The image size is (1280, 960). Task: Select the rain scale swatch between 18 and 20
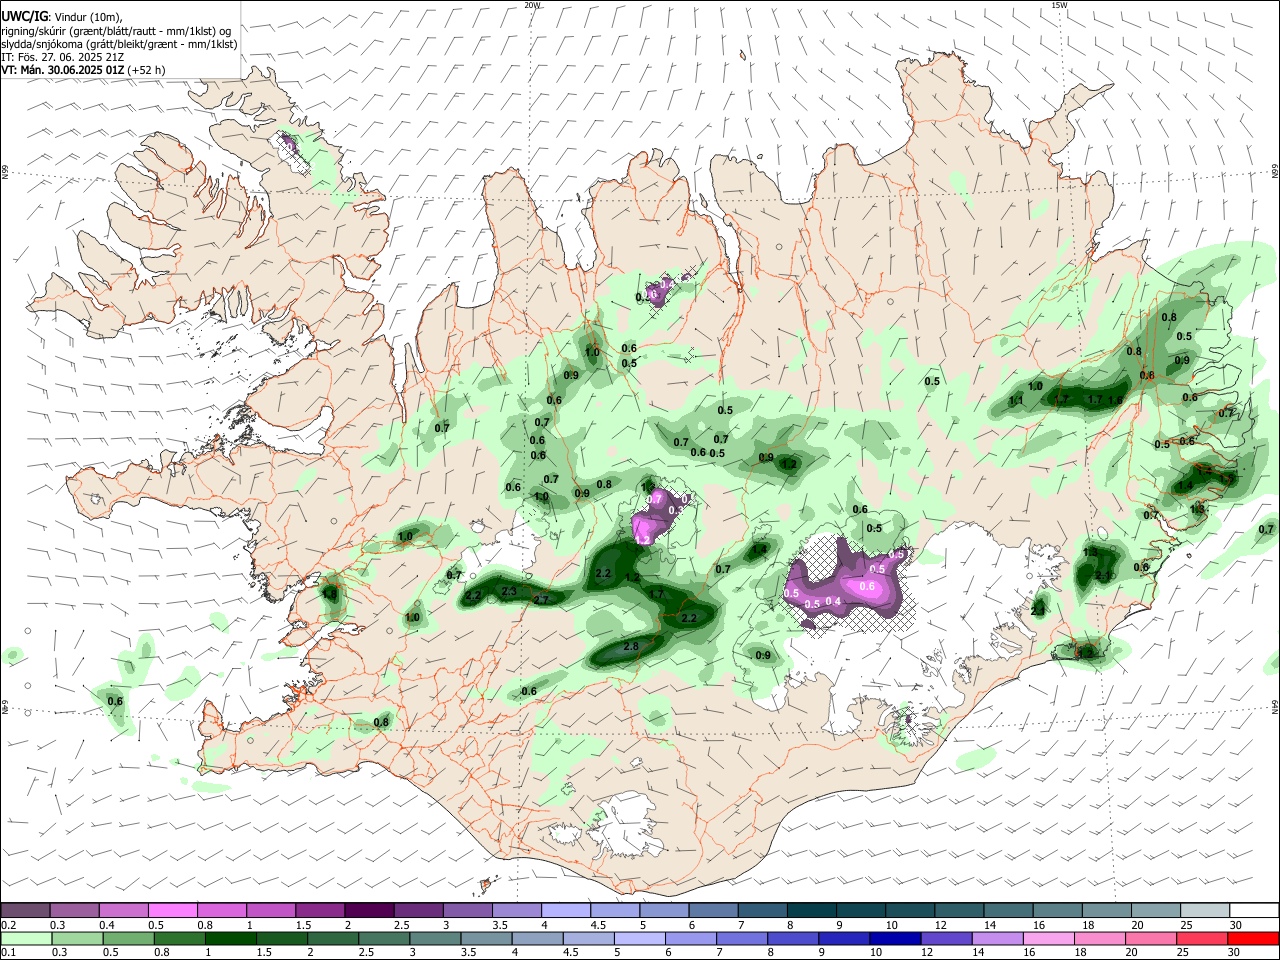tap(1100, 938)
